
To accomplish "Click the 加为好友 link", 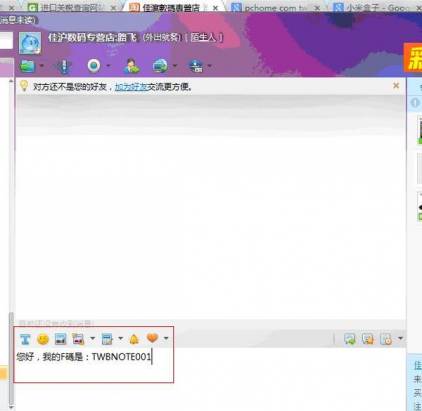I will pyautogui.click(x=131, y=87).
